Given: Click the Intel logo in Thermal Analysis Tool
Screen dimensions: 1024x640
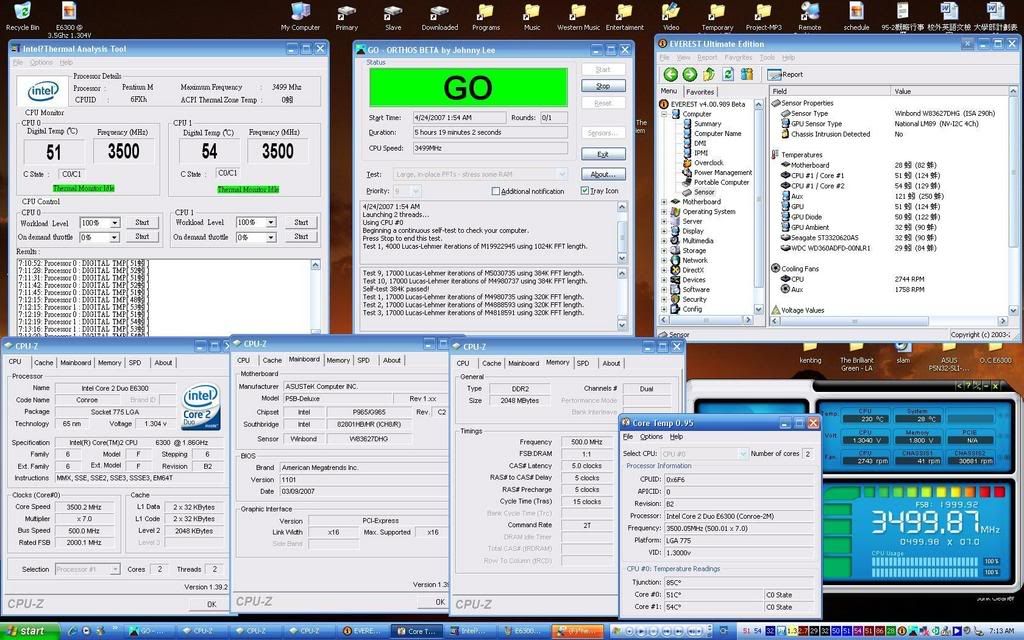Looking at the screenshot, I should (43, 93).
